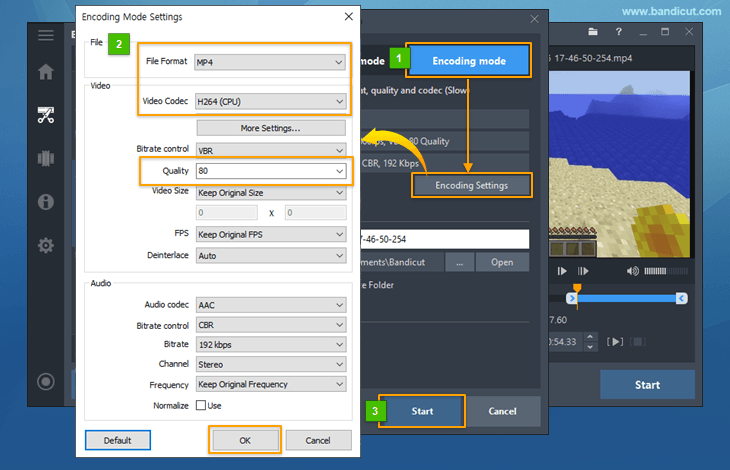
Task: Click the Encoding Settings button
Action: pyautogui.click(x=471, y=185)
